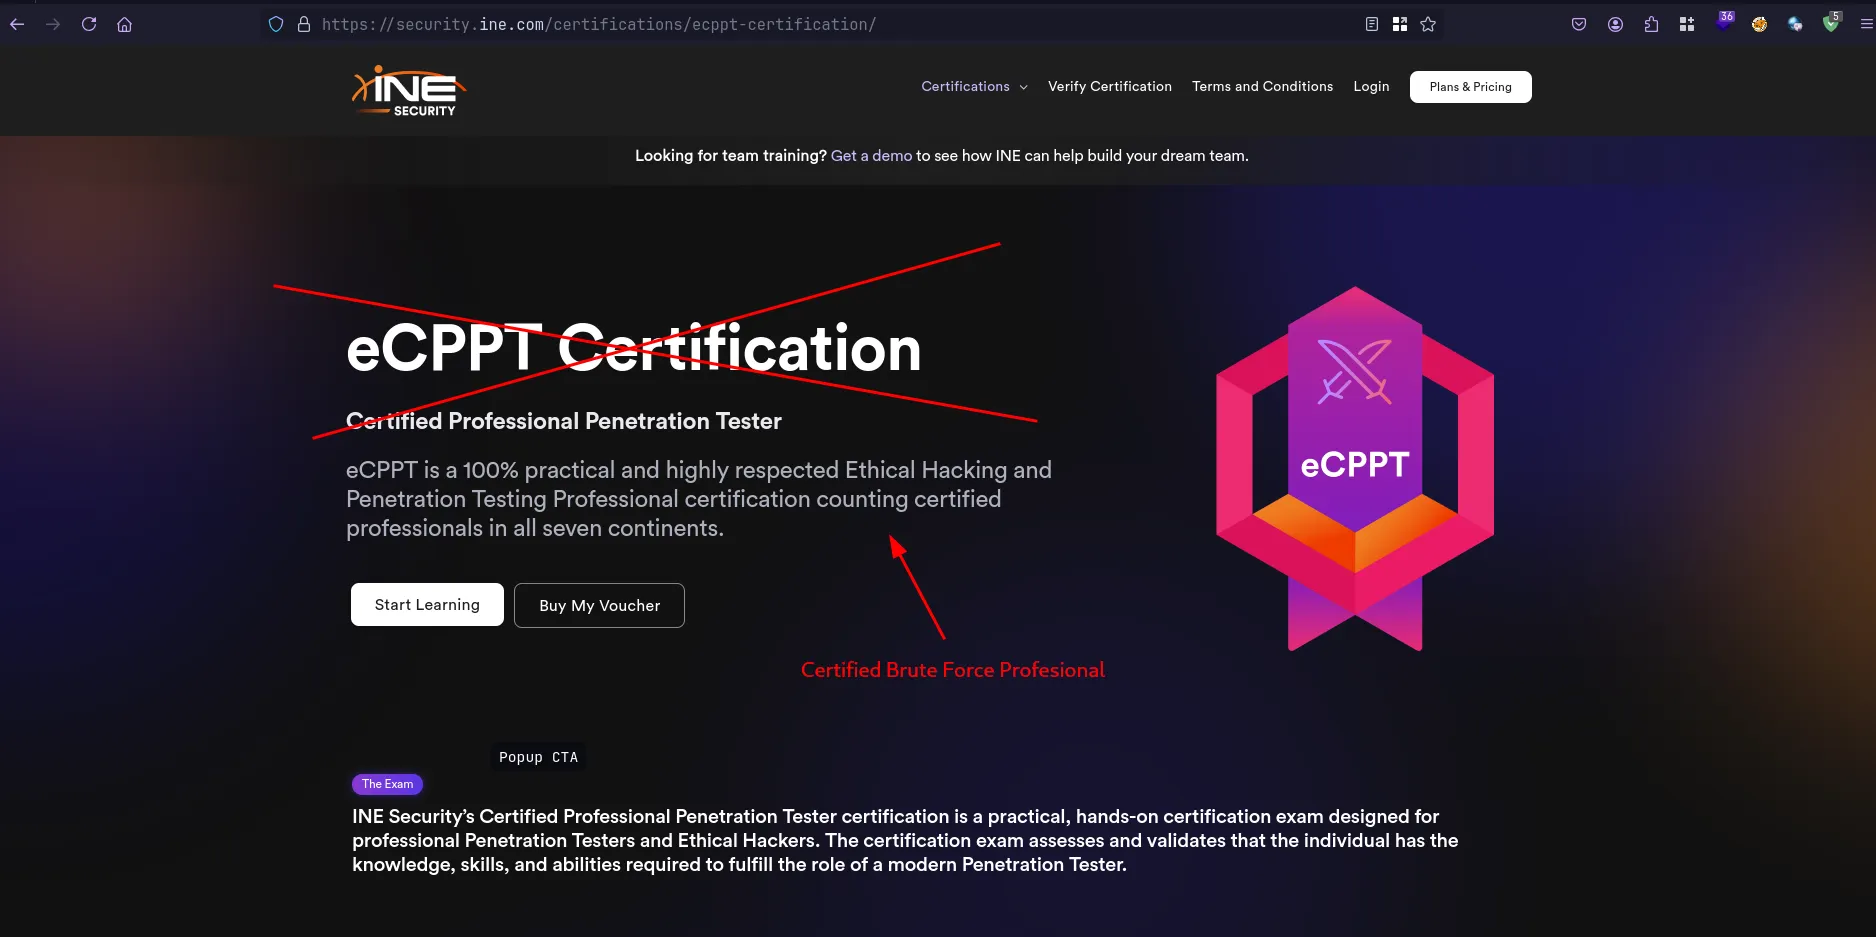The image size is (1876, 937).
Task: Open the extensions puzzle-piece menu
Action: point(1651,24)
